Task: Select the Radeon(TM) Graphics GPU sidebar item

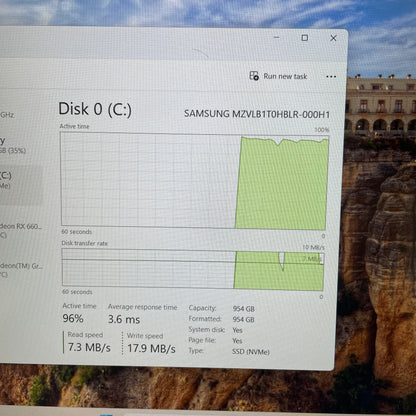Action: pos(21,270)
